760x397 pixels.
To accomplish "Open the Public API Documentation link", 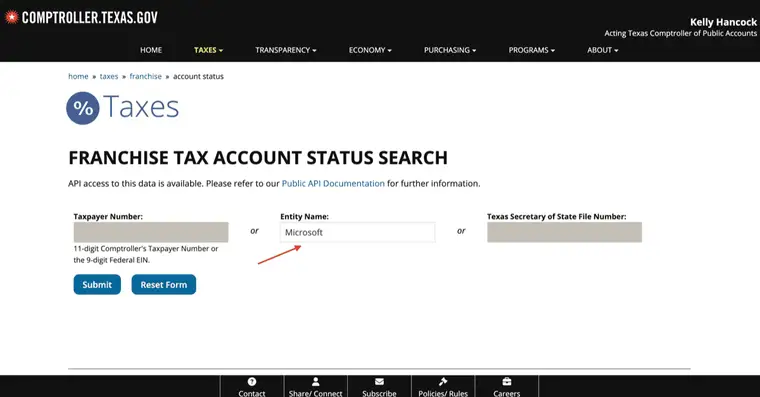I will click(x=333, y=184).
